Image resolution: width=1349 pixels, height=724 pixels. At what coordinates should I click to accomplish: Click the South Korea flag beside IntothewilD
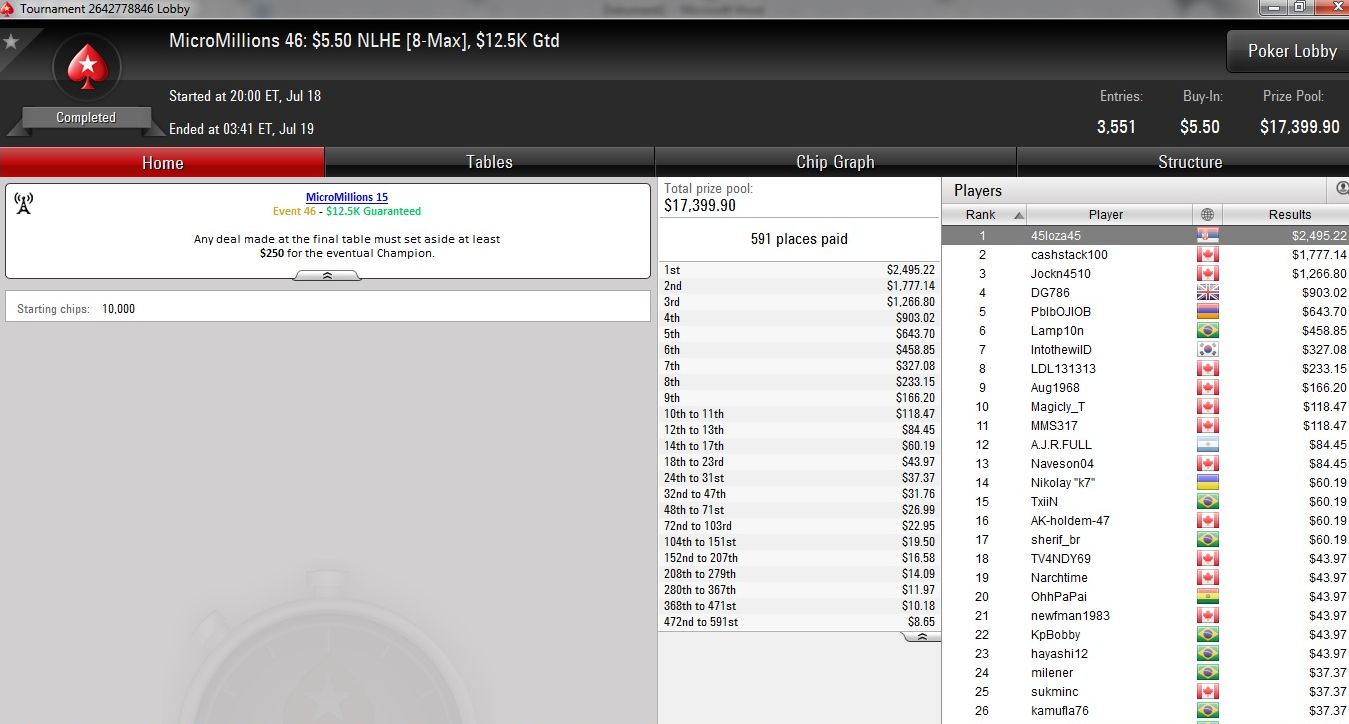[x=1207, y=350]
